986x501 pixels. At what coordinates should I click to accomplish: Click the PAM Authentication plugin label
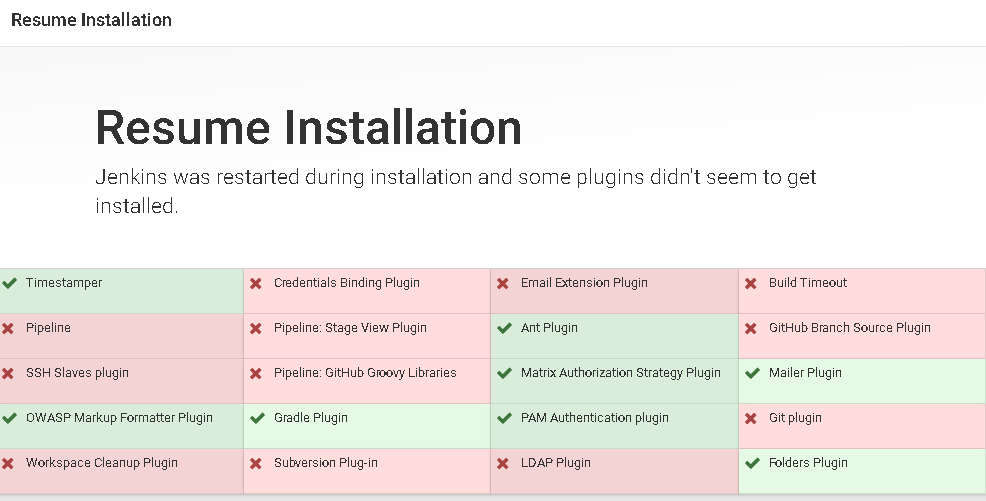595,418
